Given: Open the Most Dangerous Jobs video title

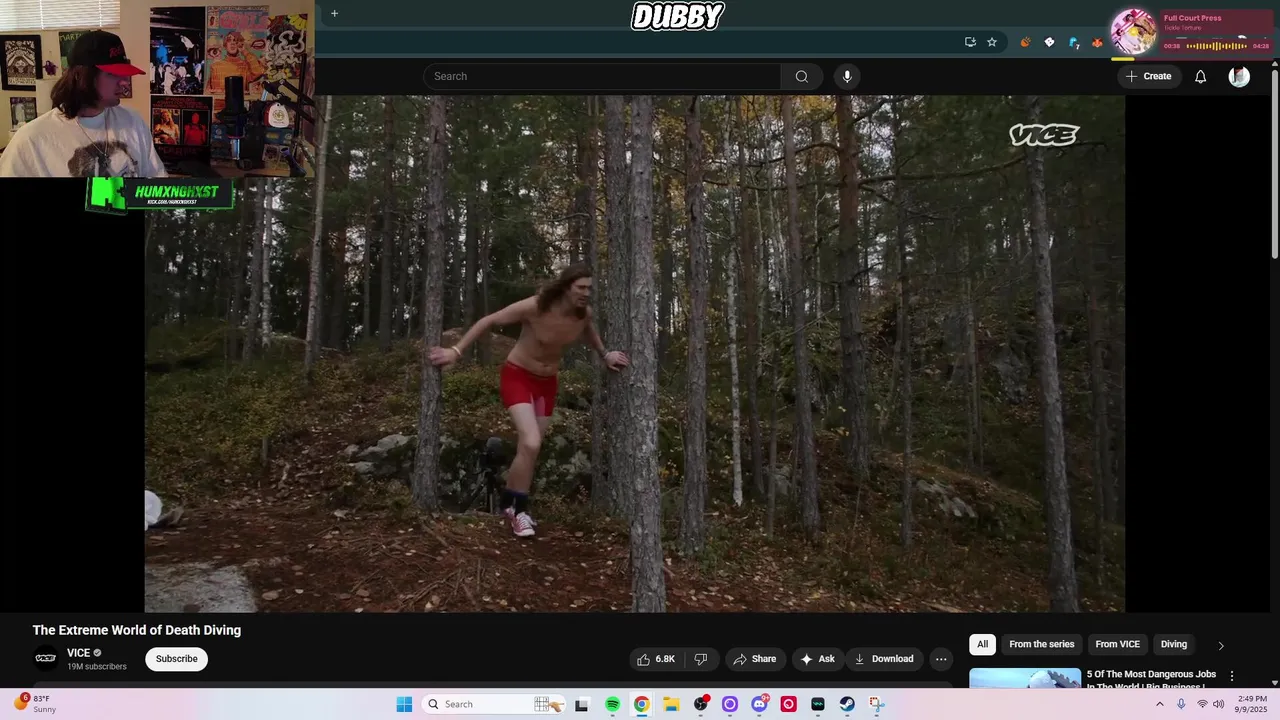Looking at the screenshot, I should (1151, 678).
